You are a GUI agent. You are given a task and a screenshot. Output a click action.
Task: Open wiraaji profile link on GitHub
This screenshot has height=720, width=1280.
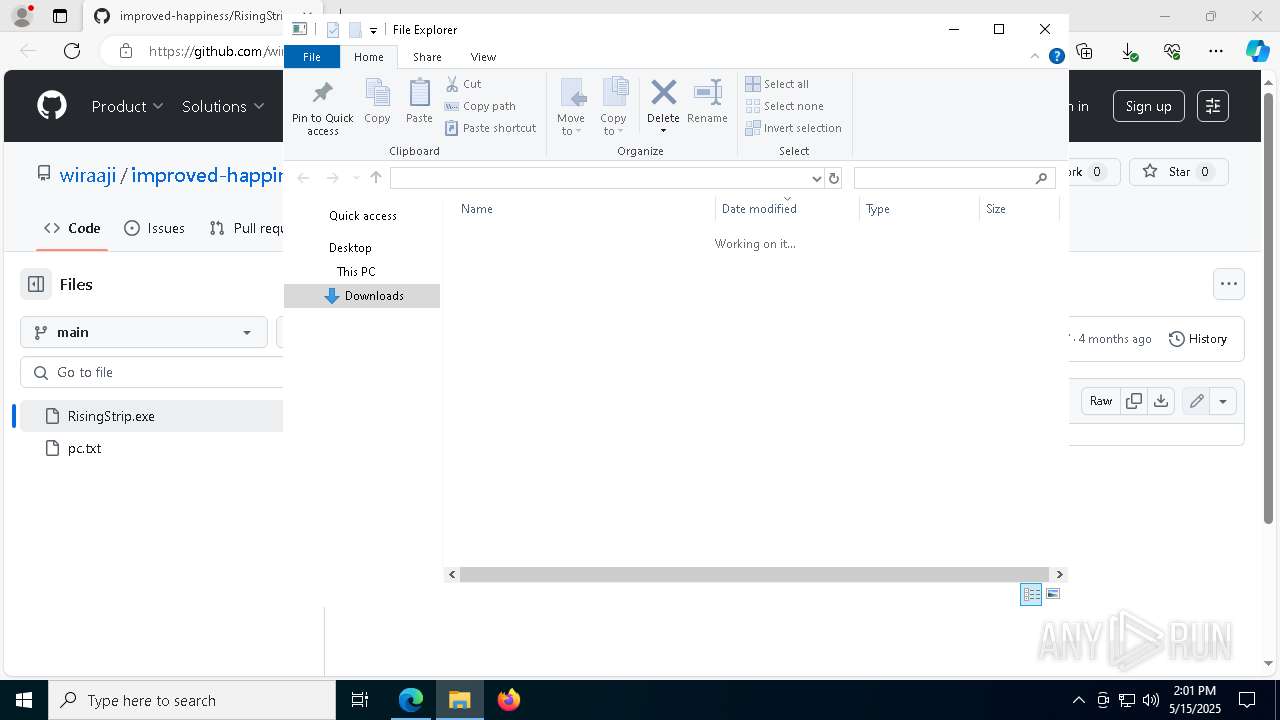[x=88, y=175]
